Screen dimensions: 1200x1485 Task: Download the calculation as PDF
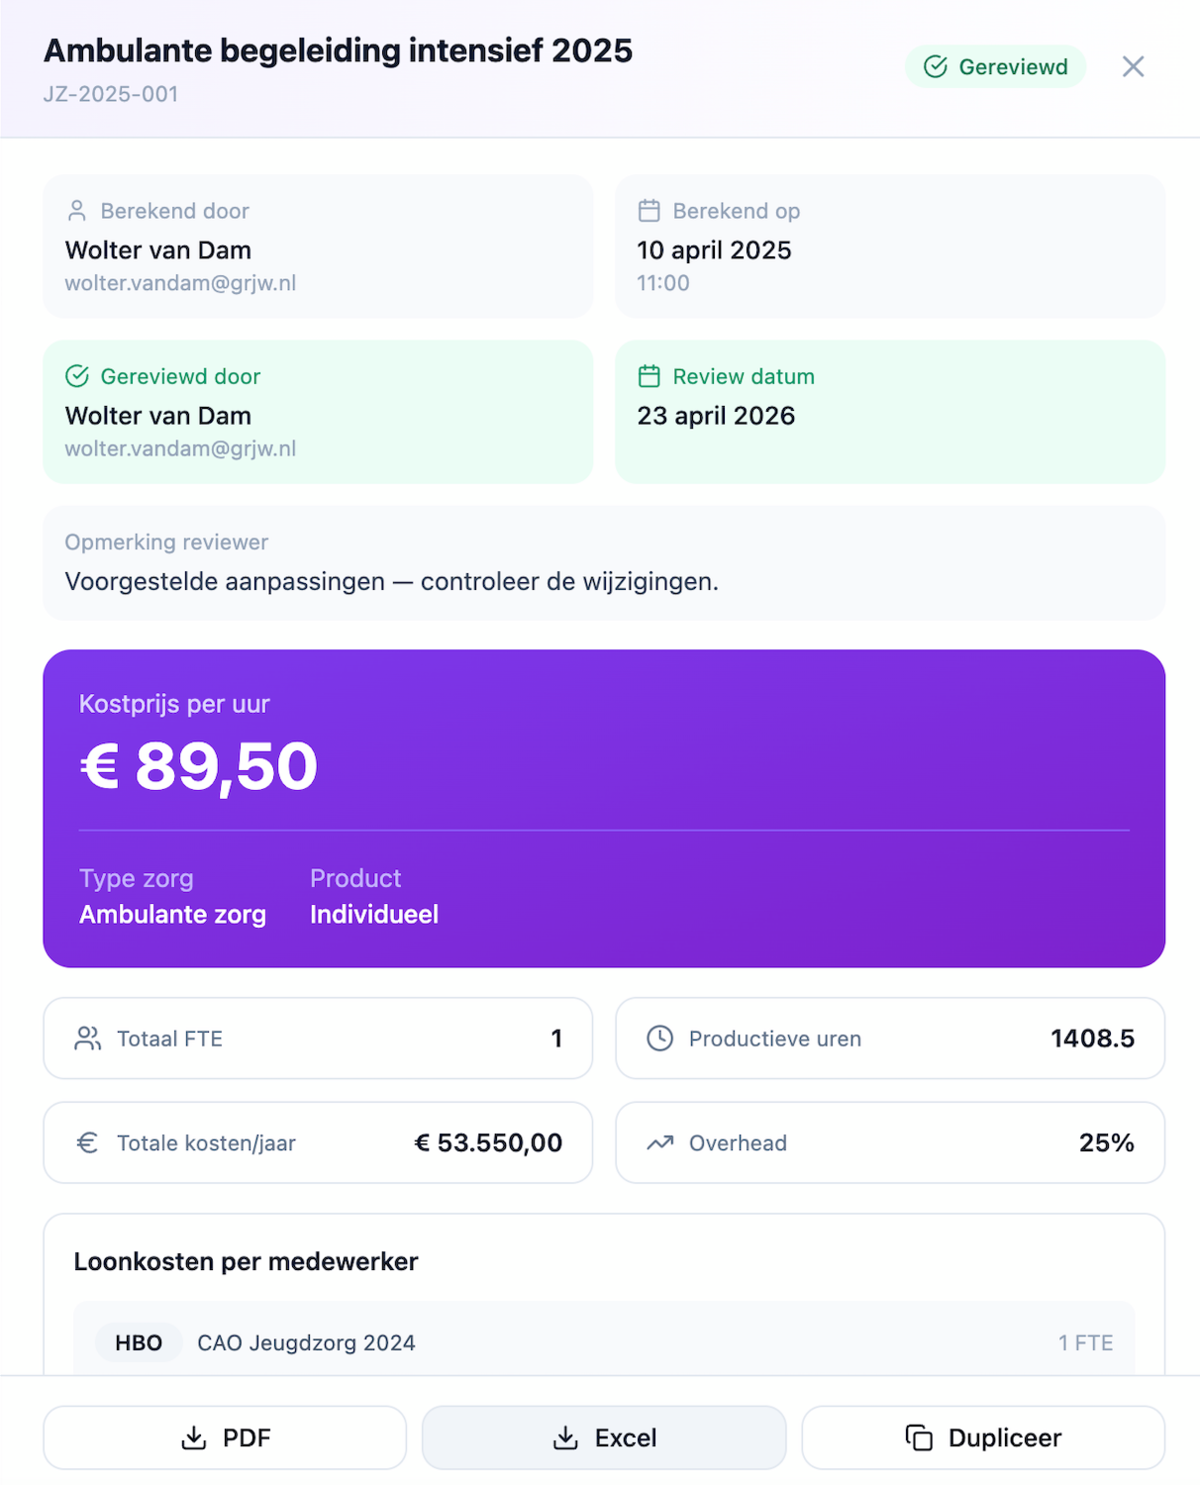(x=225, y=1438)
